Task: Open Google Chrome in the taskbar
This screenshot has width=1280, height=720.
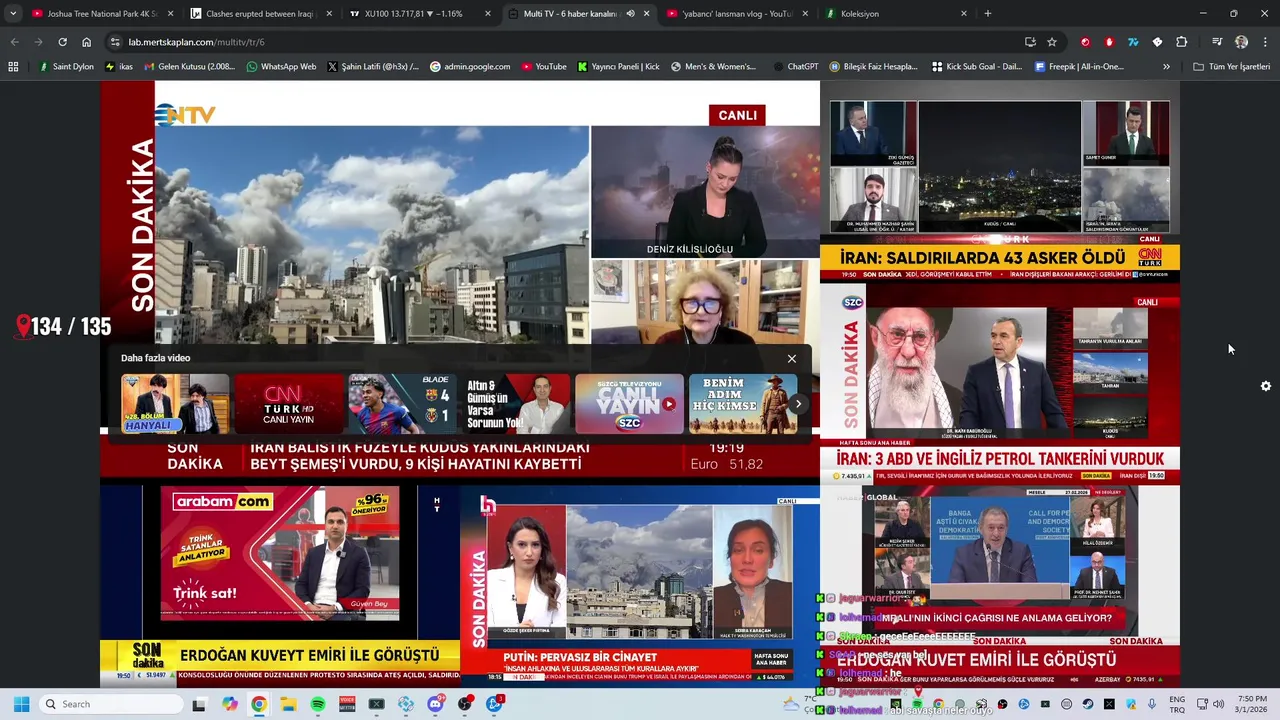Action: pos(259,704)
